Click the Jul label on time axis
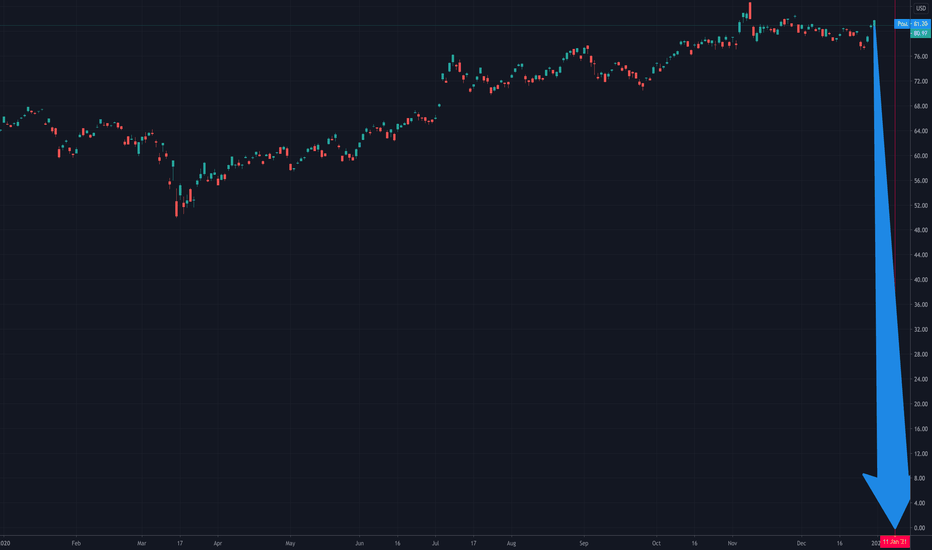This screenshot has height=550, width=932. pyautogui.click(x=436, y=543)
